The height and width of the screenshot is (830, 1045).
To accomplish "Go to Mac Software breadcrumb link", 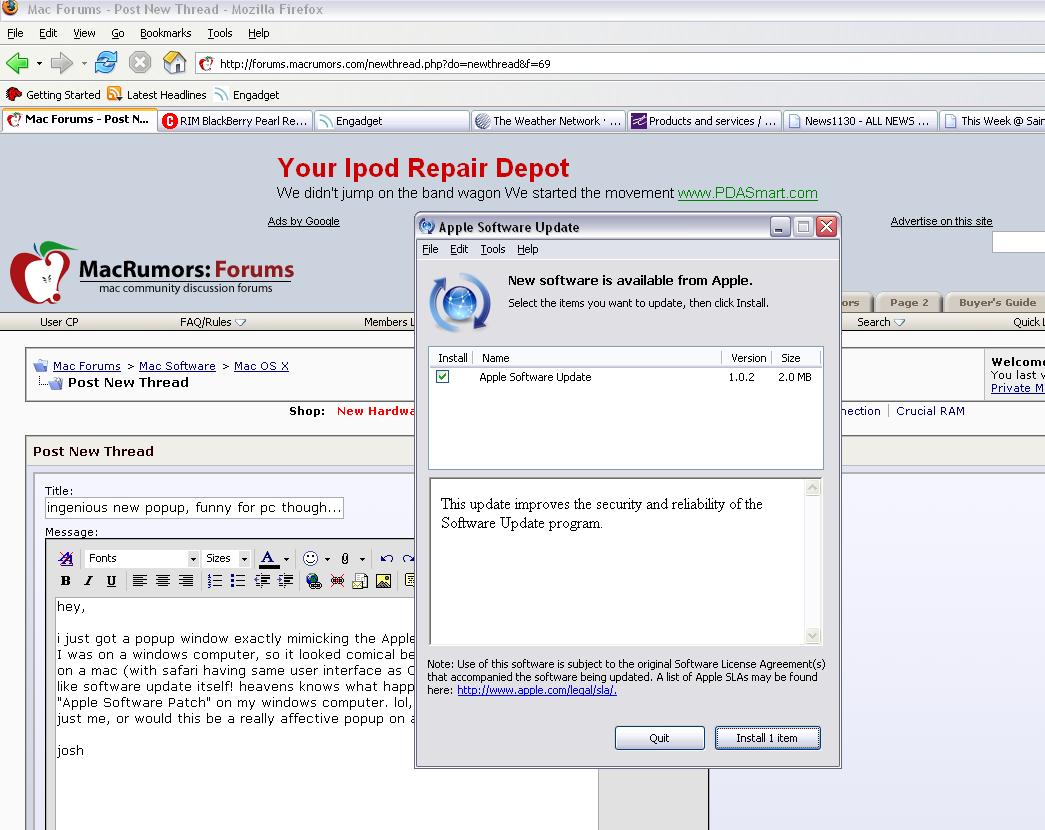I will click(x=177, y=366).
